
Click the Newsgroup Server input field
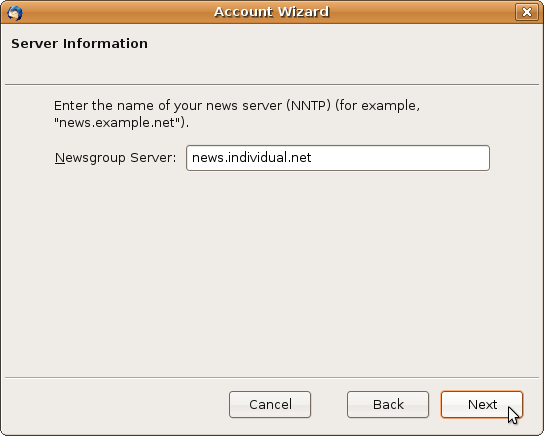click(338, 158)
